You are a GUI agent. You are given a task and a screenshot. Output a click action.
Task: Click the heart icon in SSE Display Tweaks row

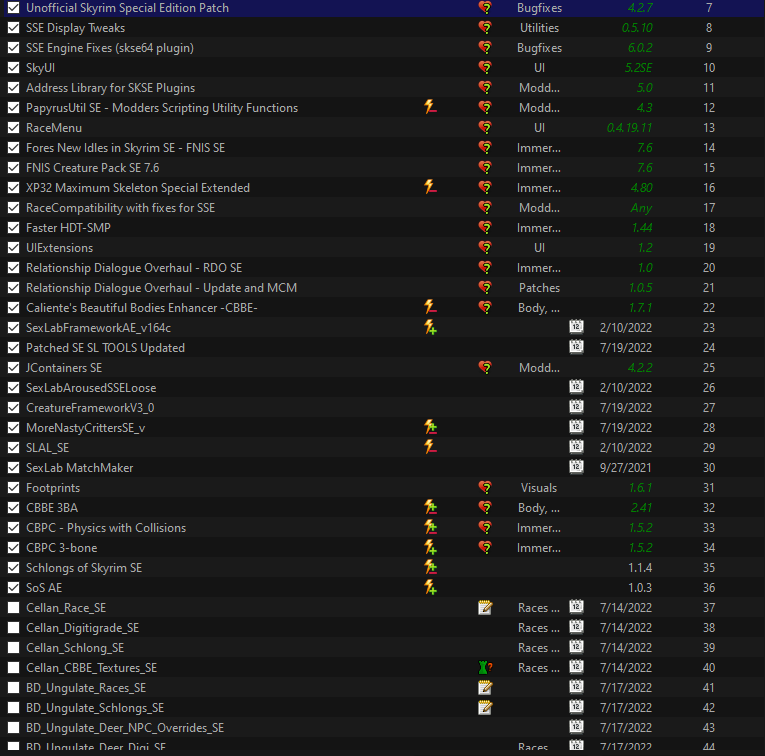click(485, 27)
